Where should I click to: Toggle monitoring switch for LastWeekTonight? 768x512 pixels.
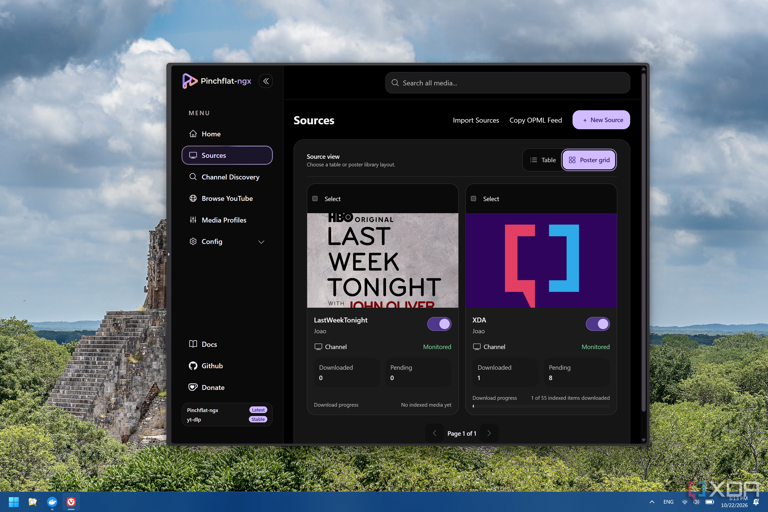[x=439, y=324]
